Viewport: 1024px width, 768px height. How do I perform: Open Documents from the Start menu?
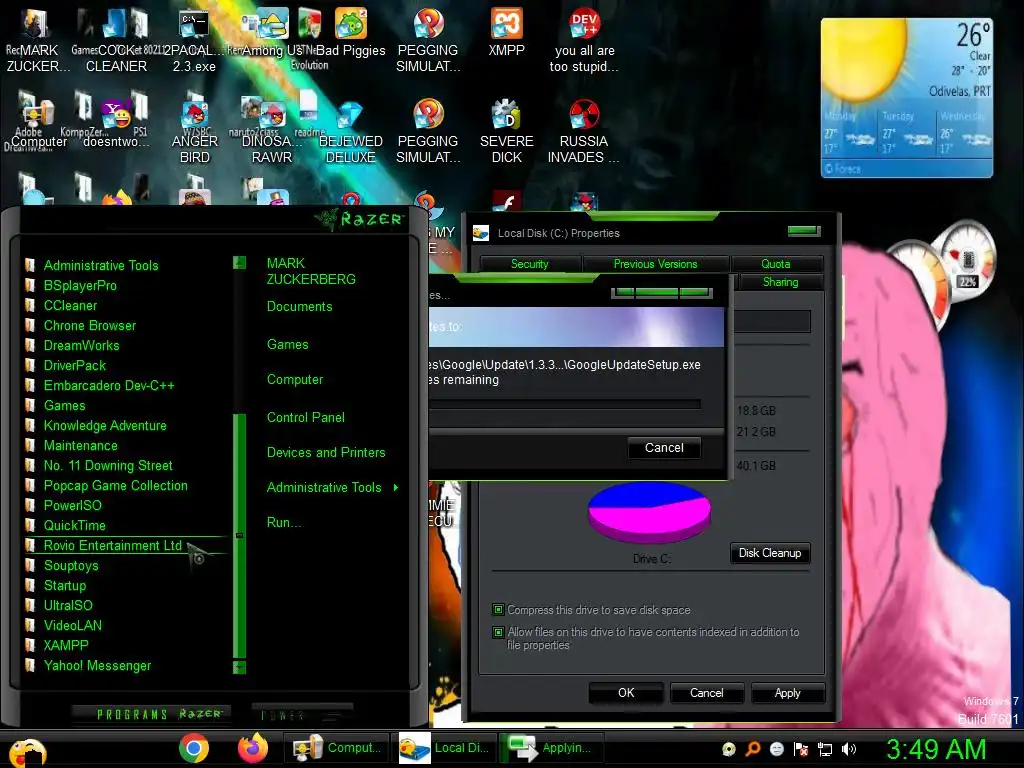point(299,306)
